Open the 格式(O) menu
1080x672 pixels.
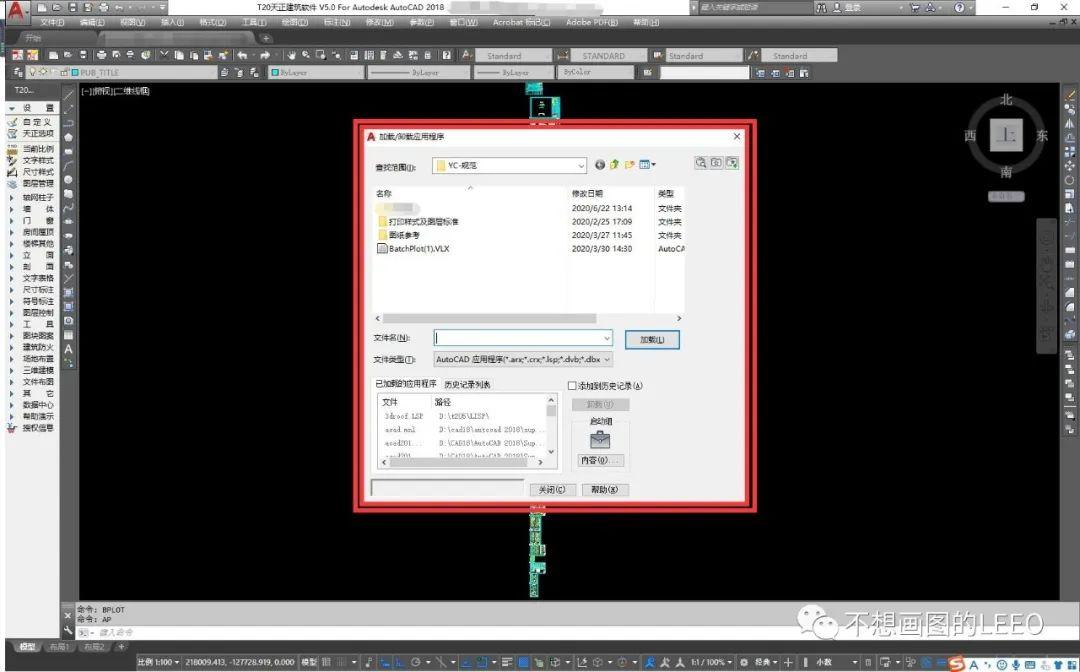coord(213,22)
